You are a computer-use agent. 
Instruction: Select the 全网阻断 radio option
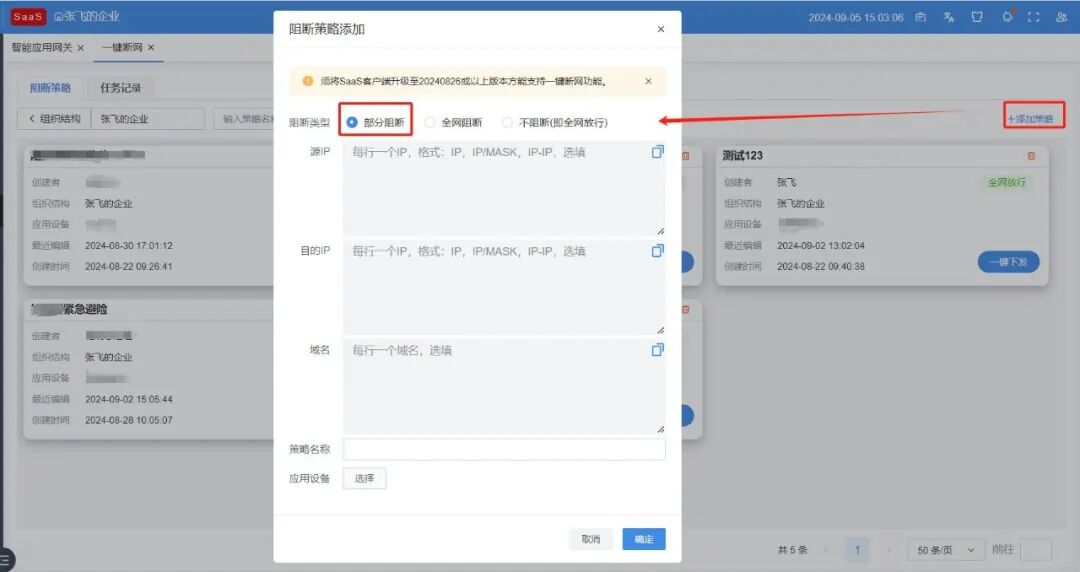(x=453, y=122)
